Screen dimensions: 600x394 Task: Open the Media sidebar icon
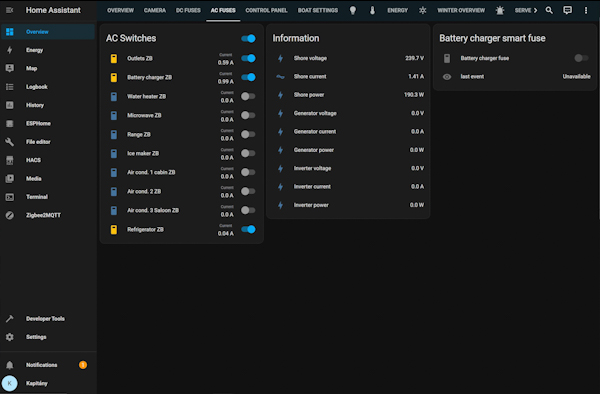click(10, 179)
